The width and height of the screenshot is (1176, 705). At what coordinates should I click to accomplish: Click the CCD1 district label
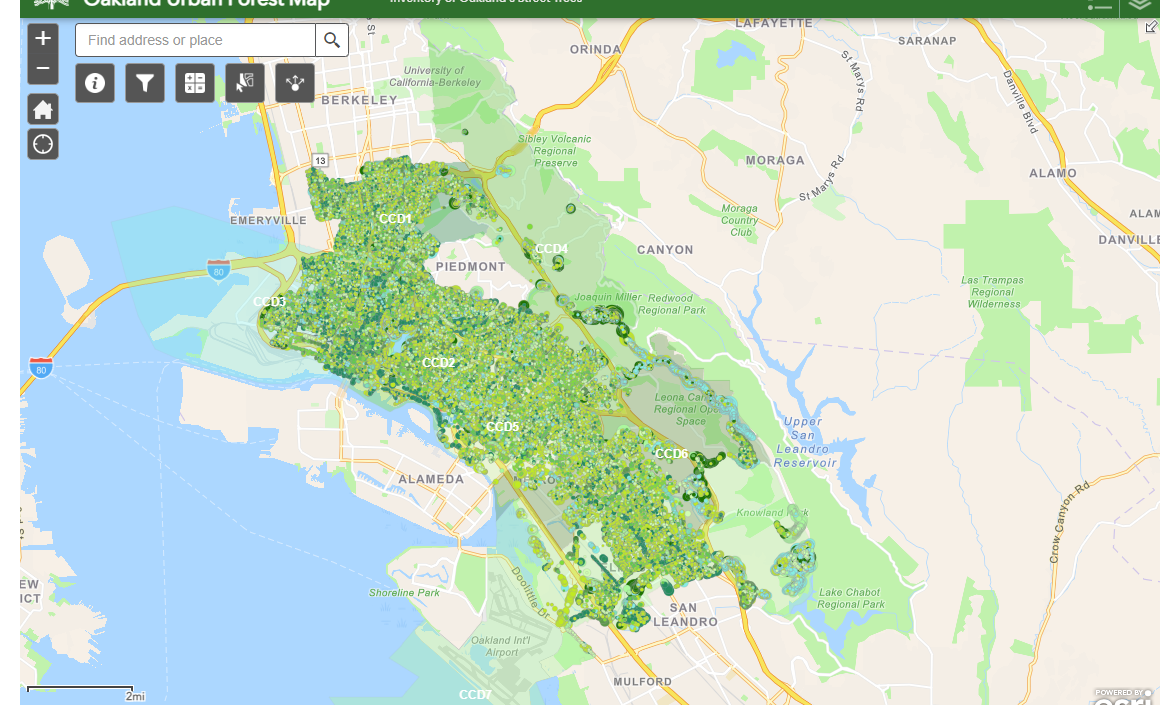pos(395,218)
